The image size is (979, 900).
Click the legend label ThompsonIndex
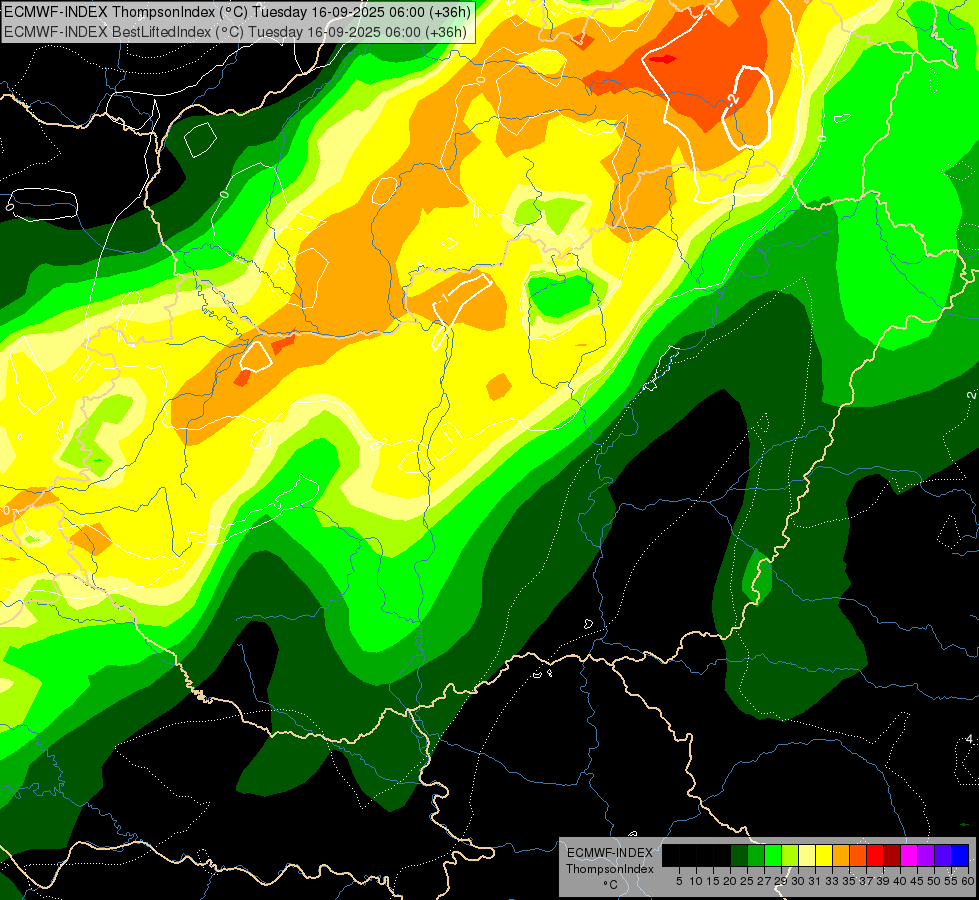[610, 869]
